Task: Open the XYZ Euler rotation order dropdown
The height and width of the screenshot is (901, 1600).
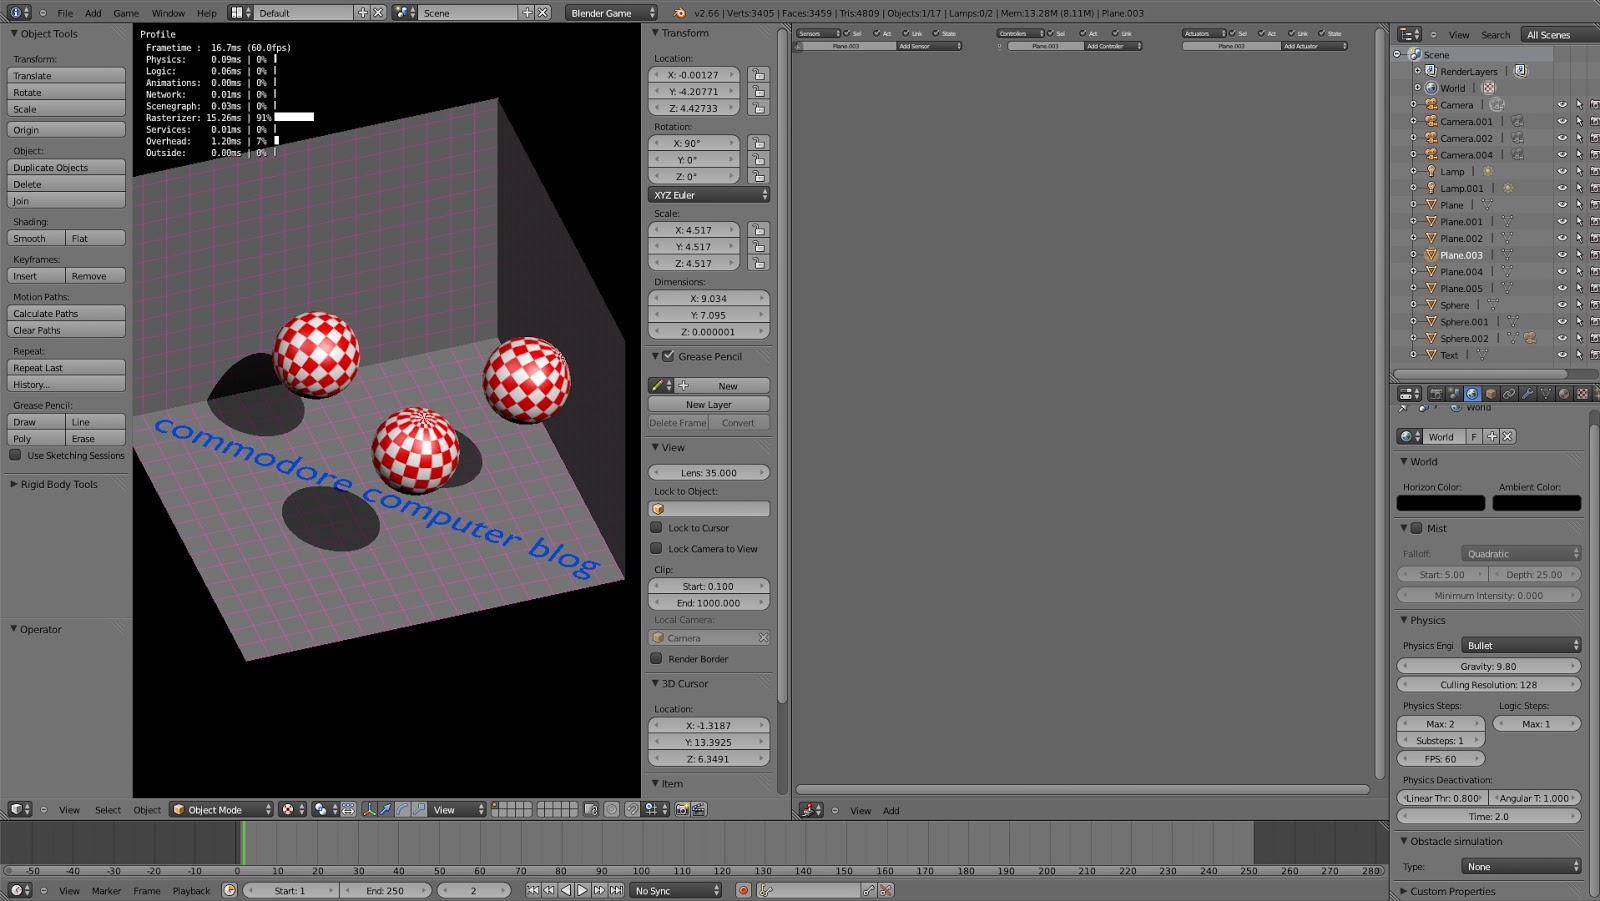Action: tap(708, 195)
